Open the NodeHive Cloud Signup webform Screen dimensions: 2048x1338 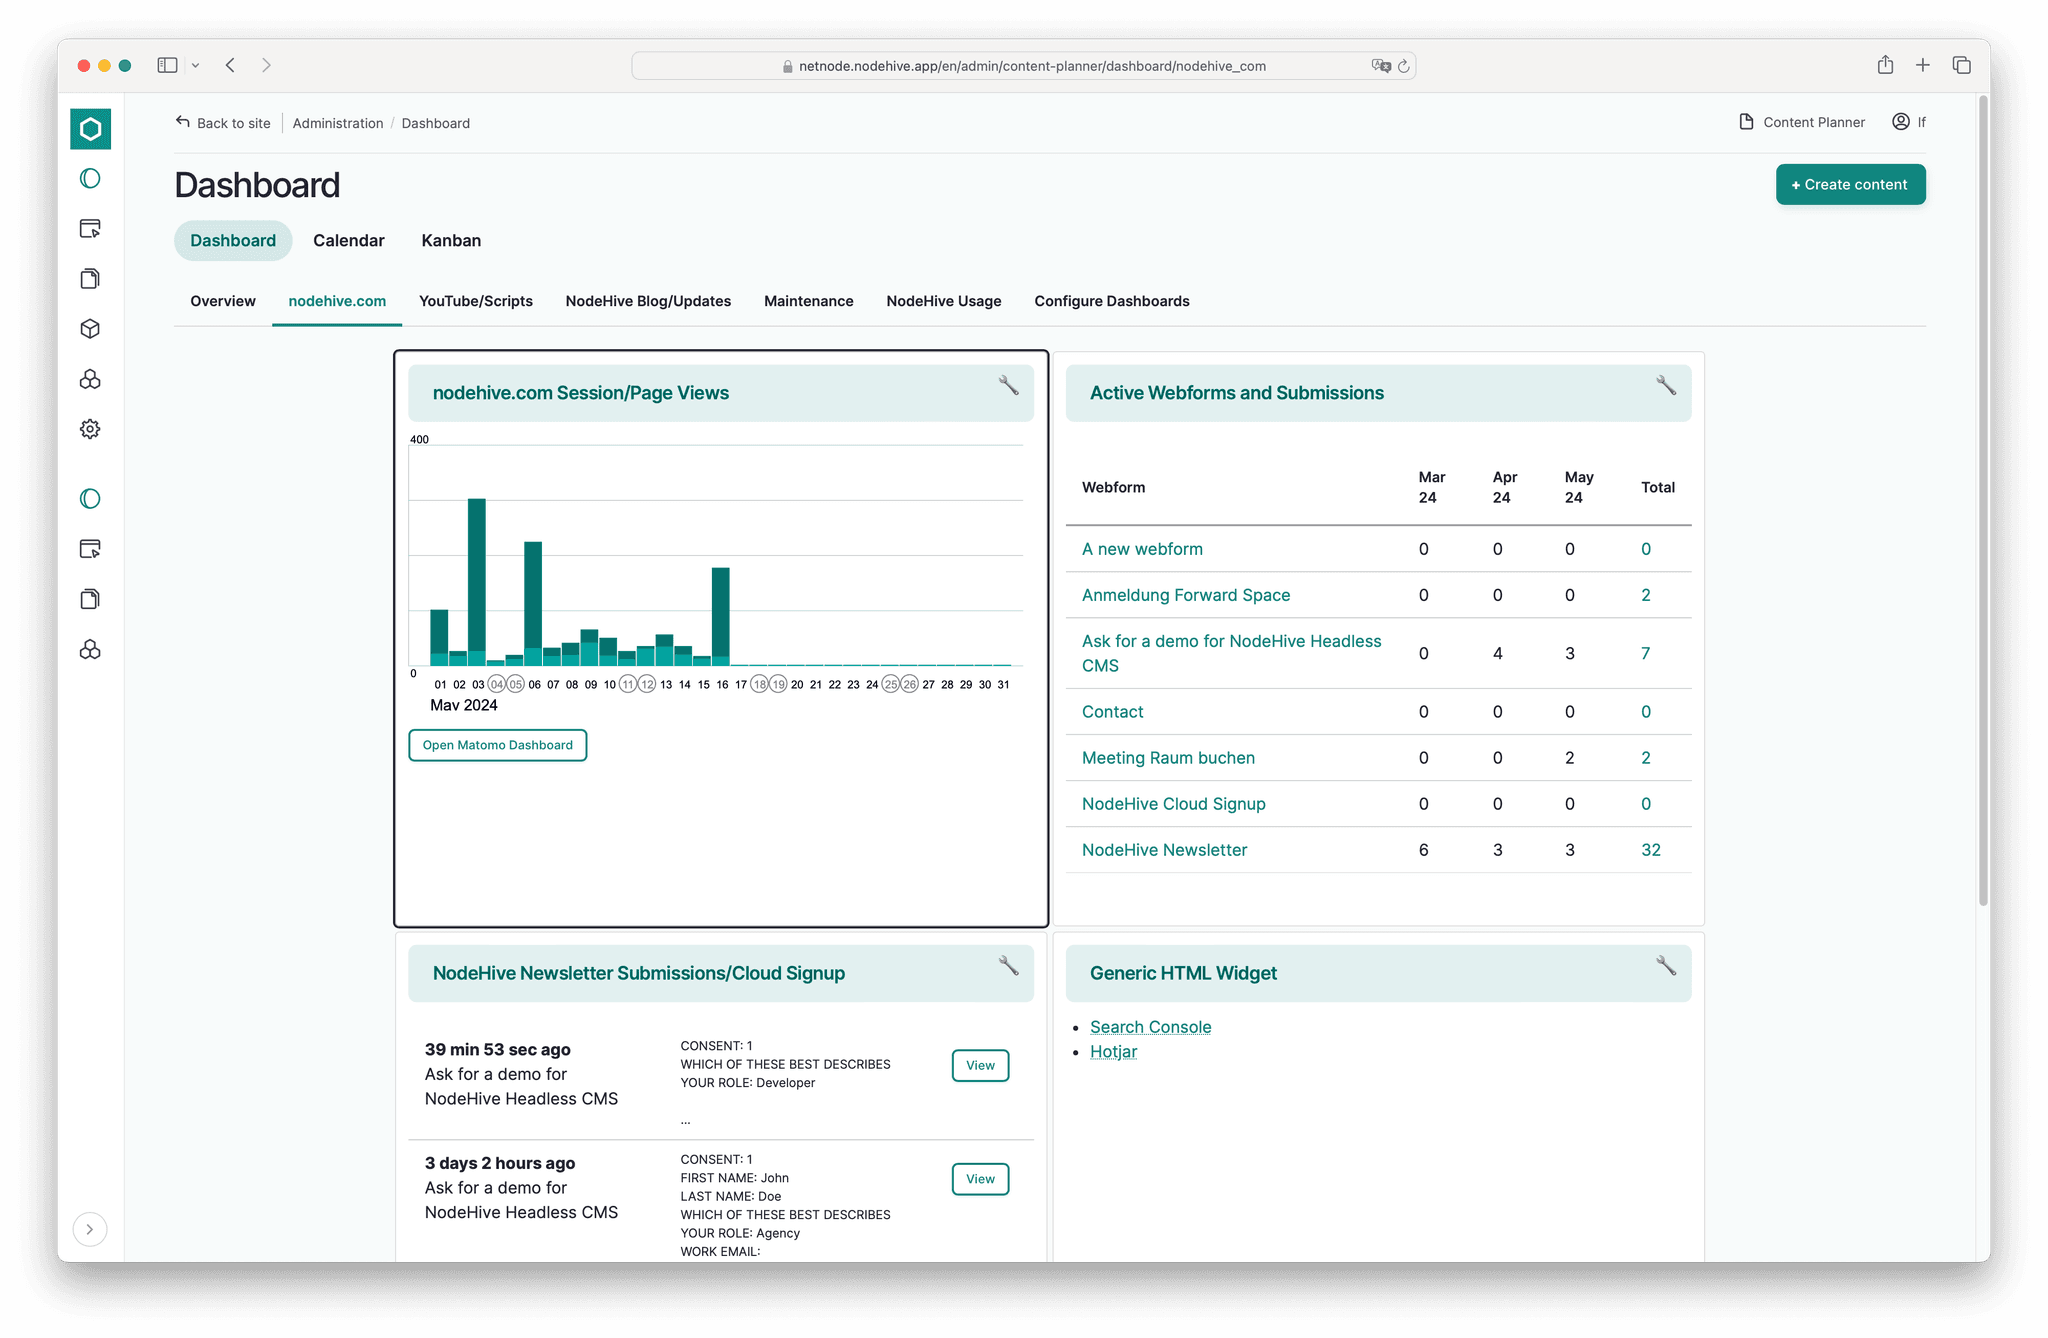pos(1174,804)
